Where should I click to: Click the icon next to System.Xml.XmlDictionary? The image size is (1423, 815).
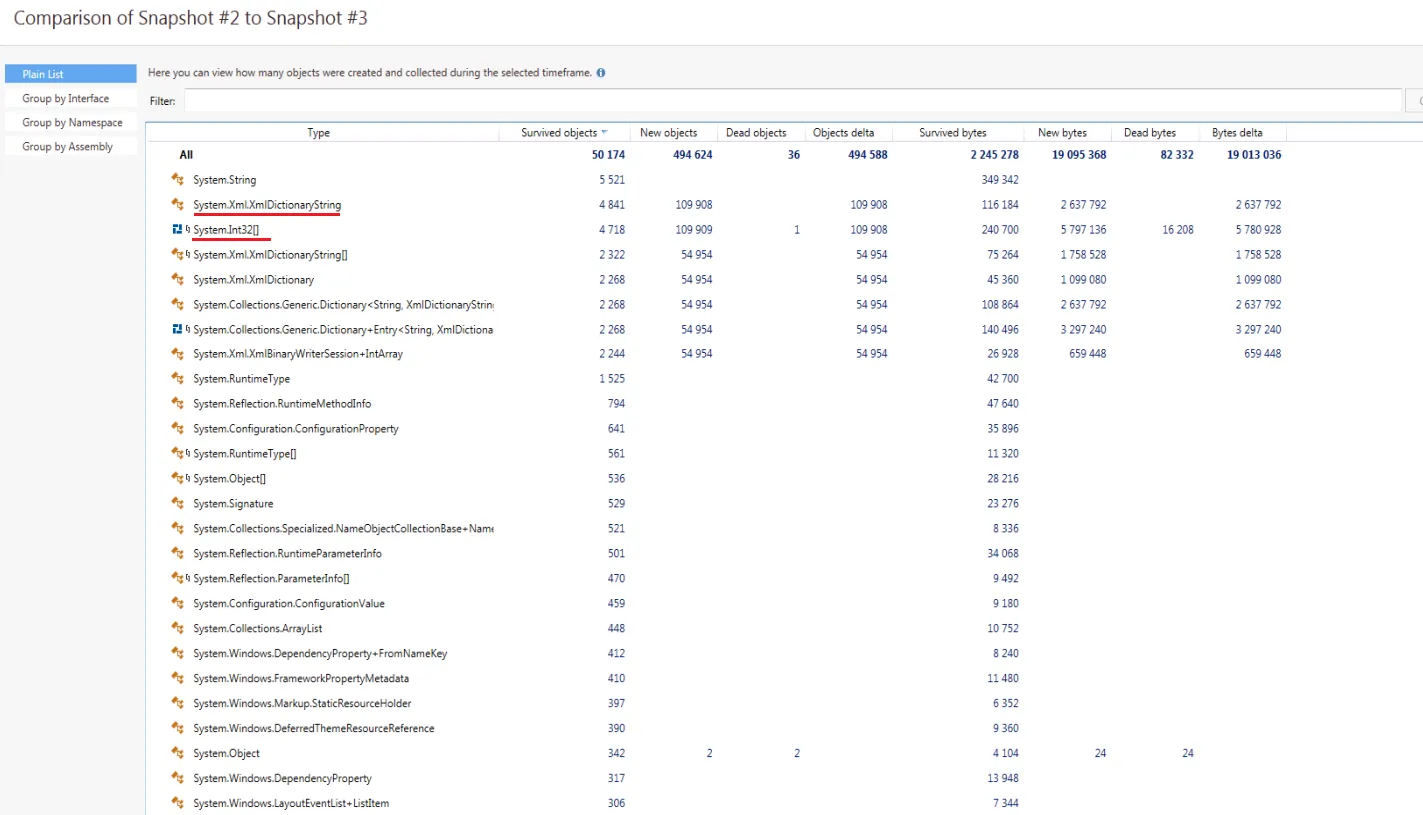pos(178,280)
